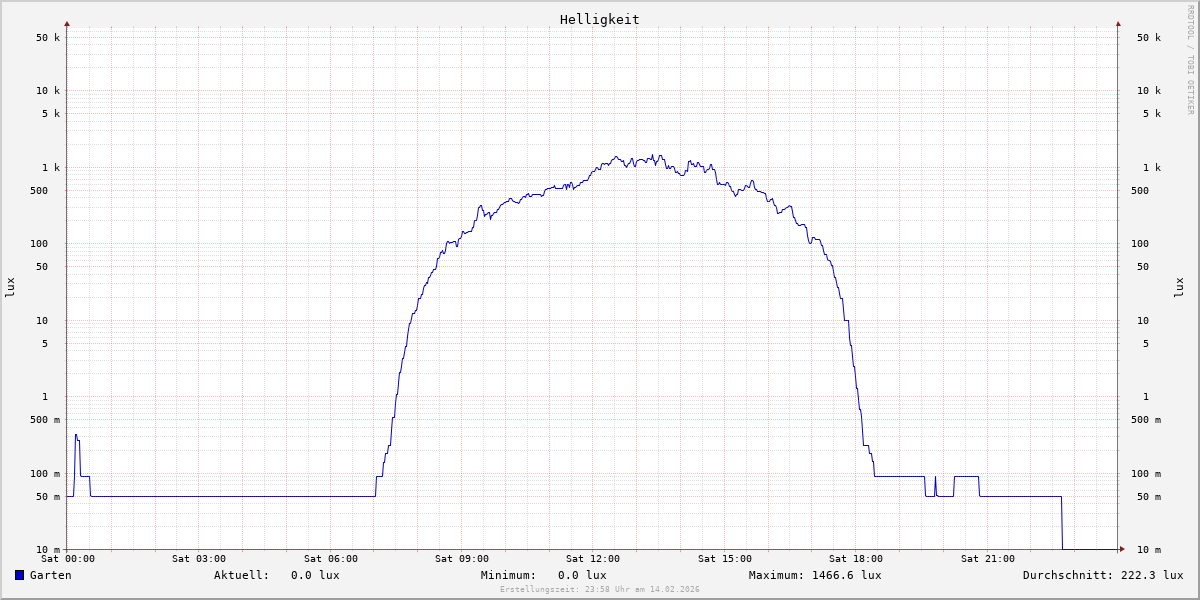Select the Sat 06:00 time label
The width and height of the screenshot is (1200, 600).
pyautogui.click(x=330, y=559)
